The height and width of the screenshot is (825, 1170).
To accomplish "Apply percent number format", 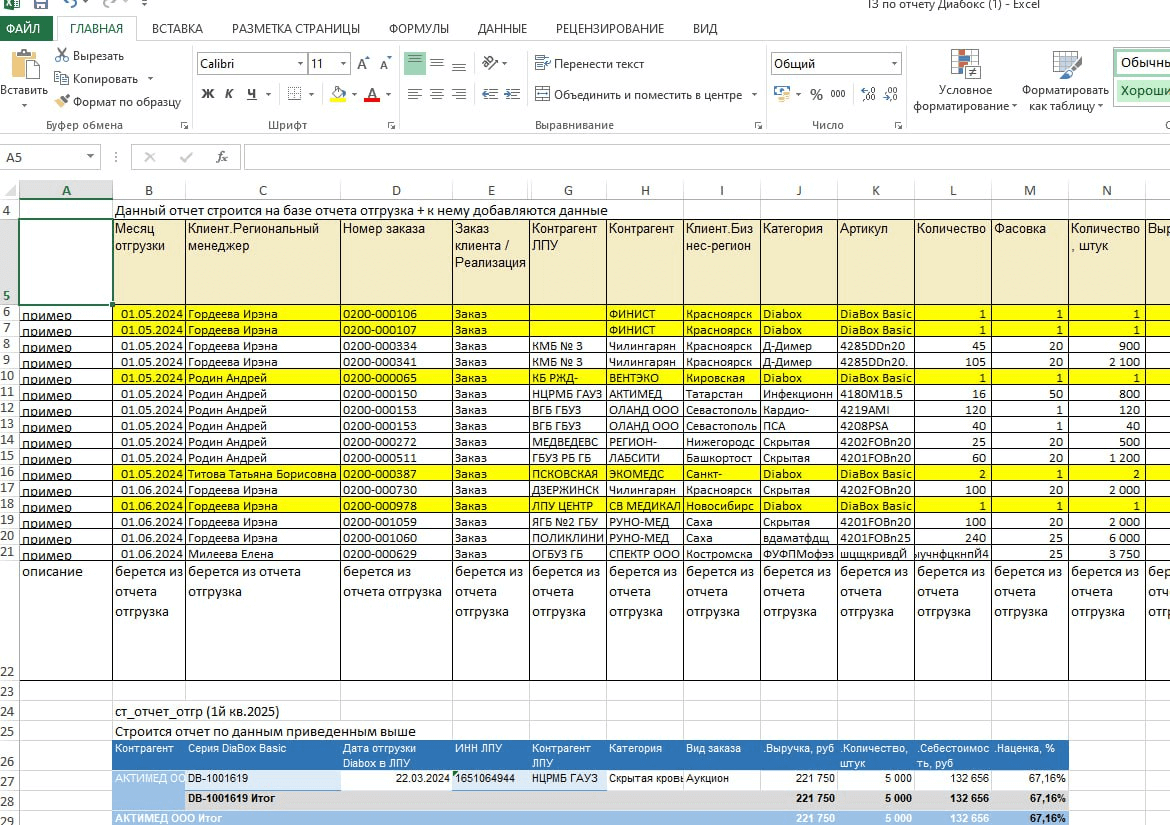I will pos(816,94).
